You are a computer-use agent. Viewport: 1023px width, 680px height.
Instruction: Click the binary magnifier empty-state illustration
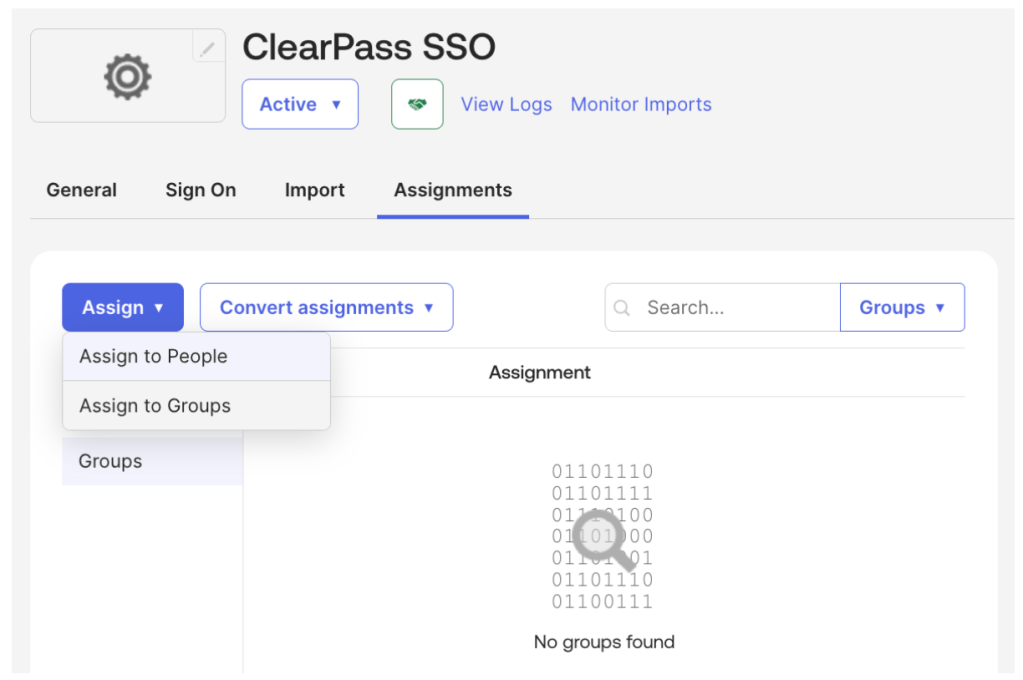coord(603,537)
